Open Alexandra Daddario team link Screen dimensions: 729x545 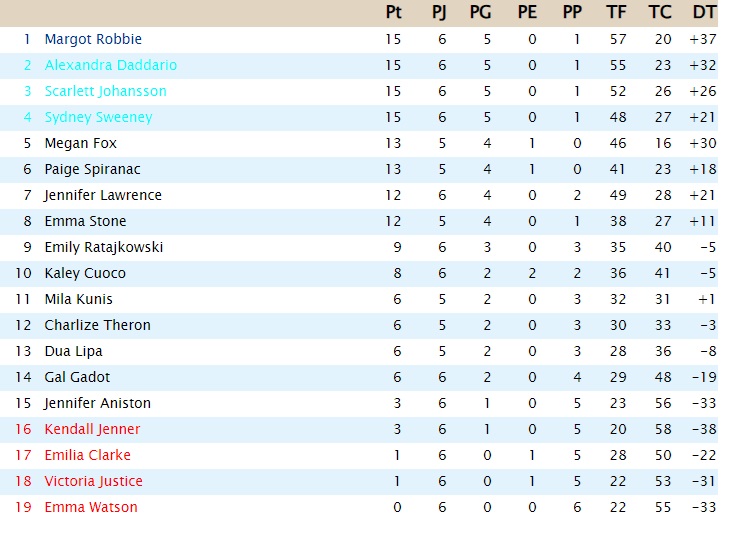coord(111,65)
